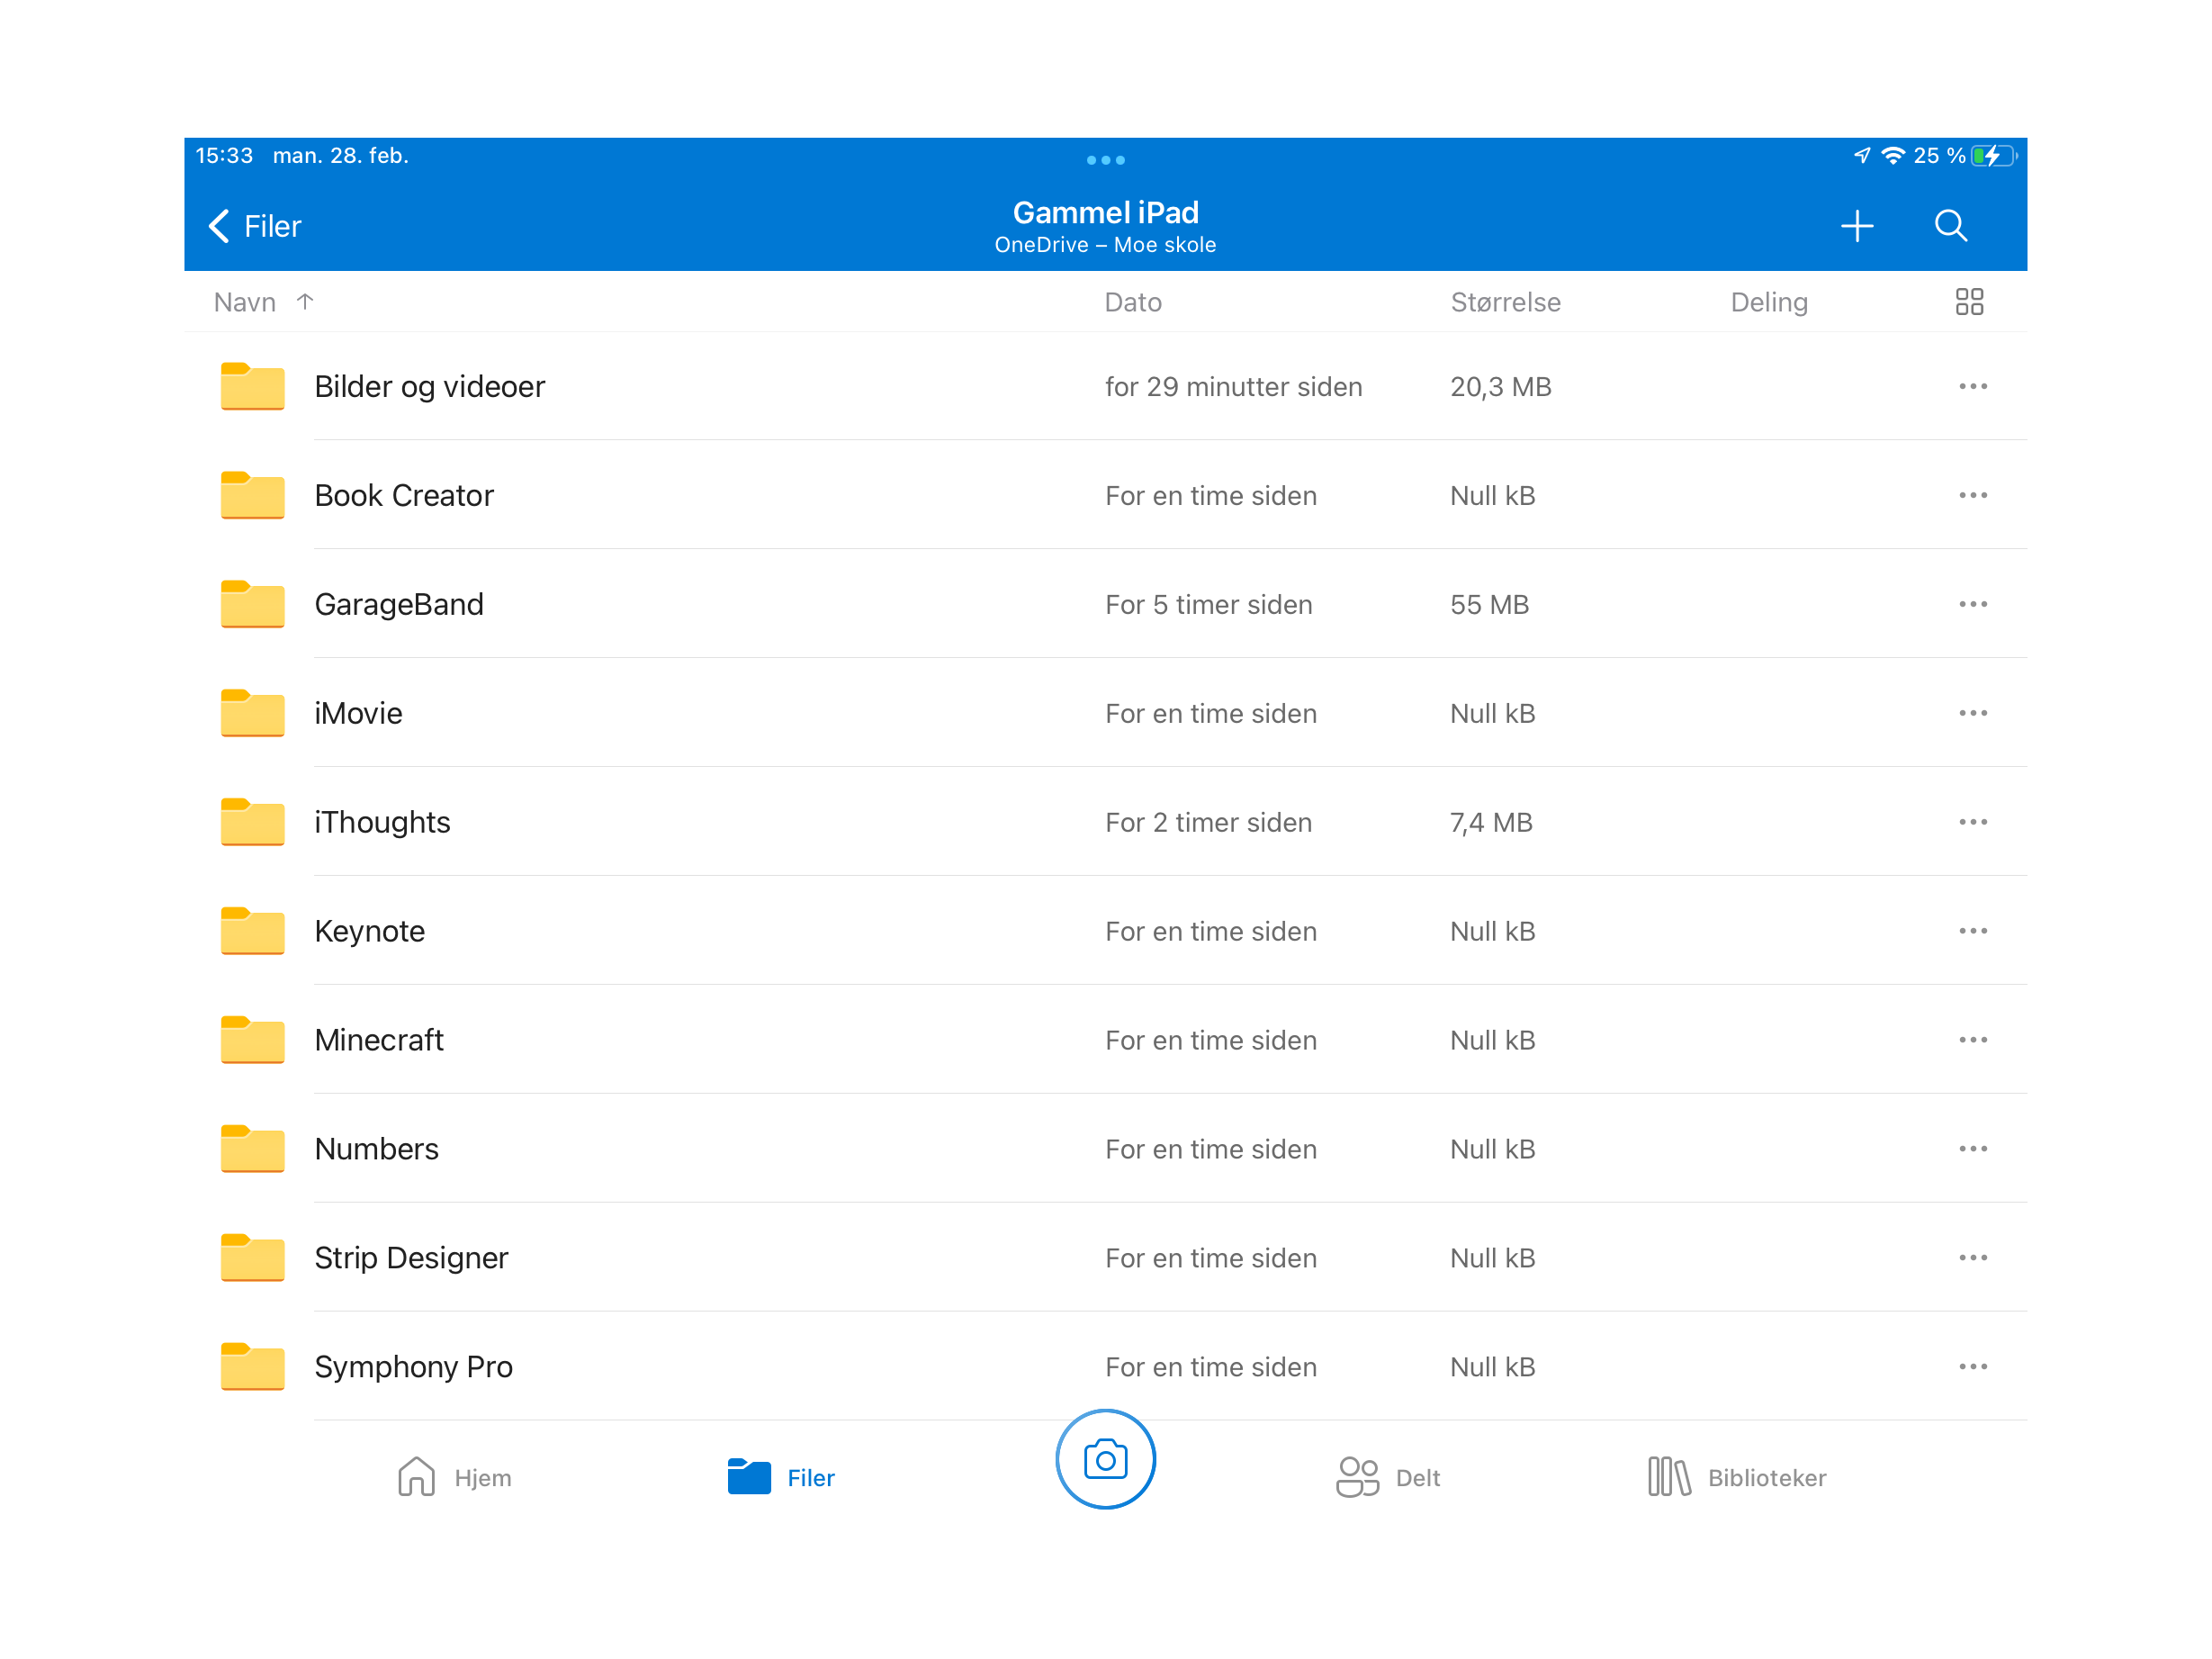
Task: Go back to Filer
Action: click(x=255, y=226)
